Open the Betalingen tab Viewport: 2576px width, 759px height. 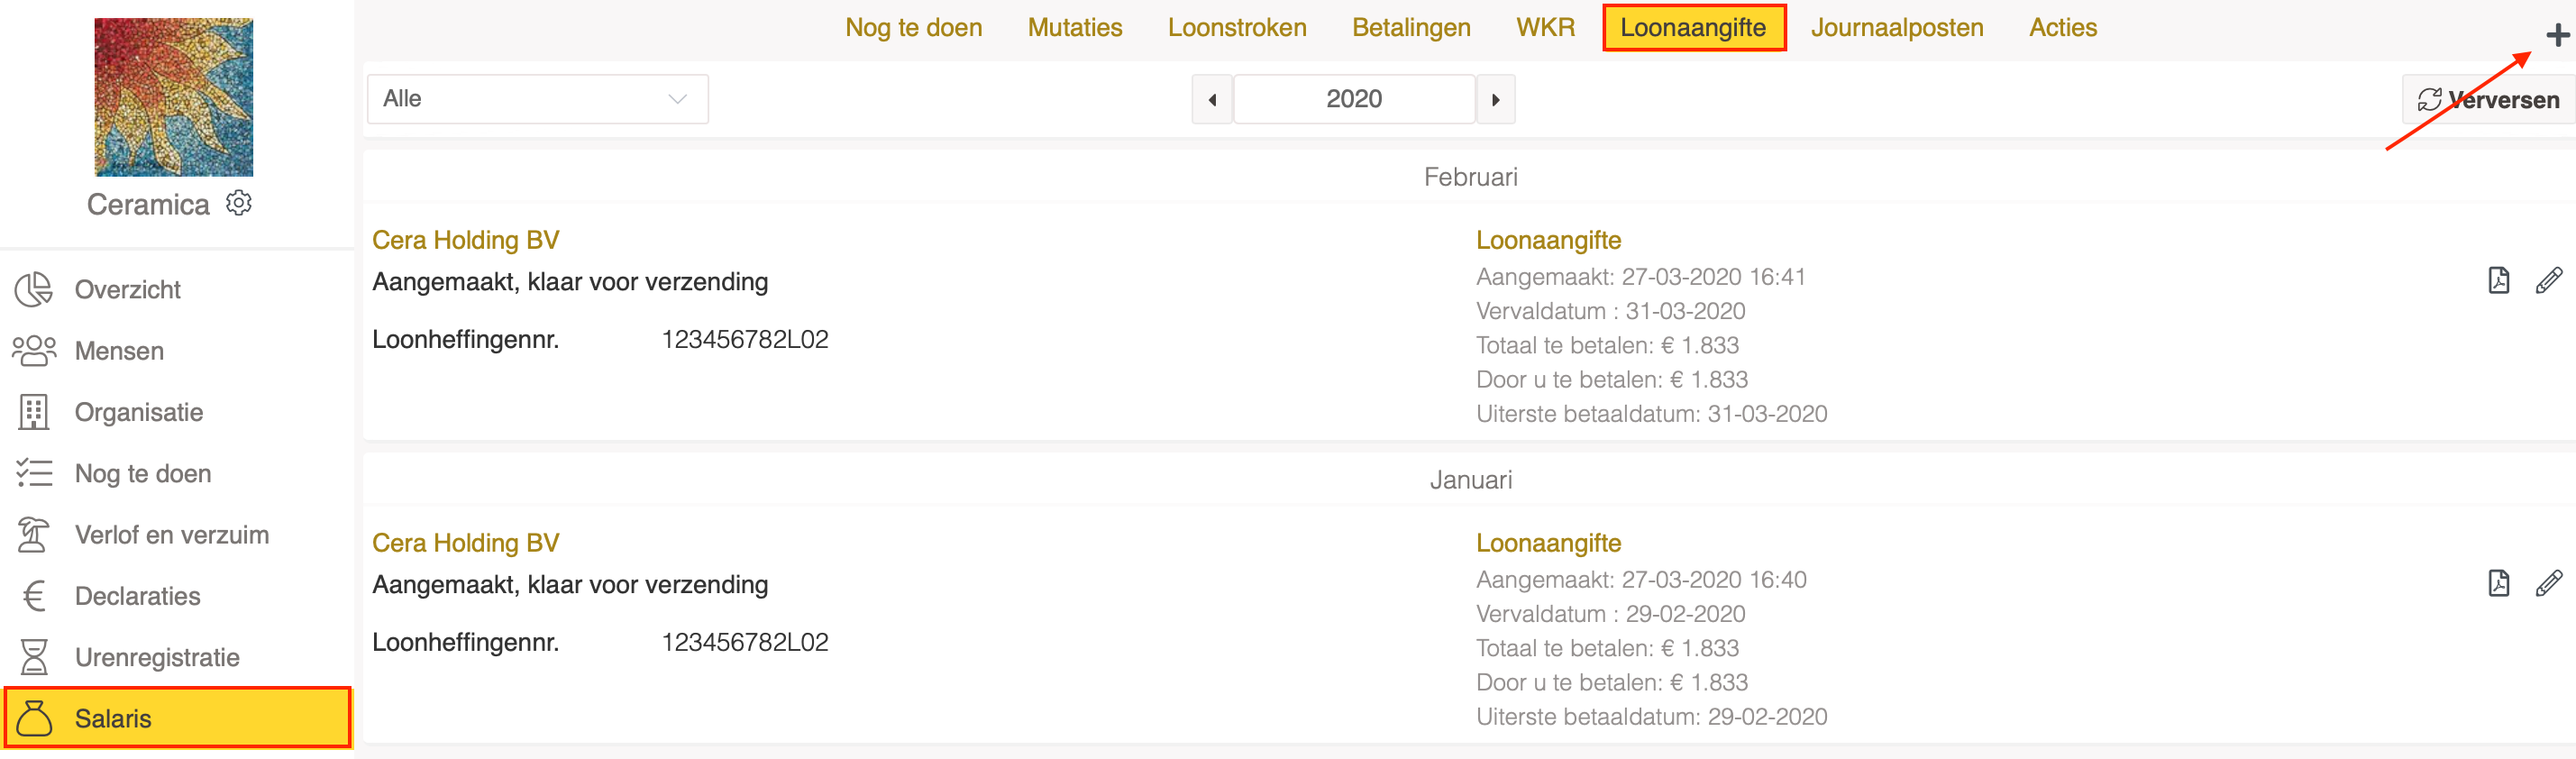[1411, 27]
